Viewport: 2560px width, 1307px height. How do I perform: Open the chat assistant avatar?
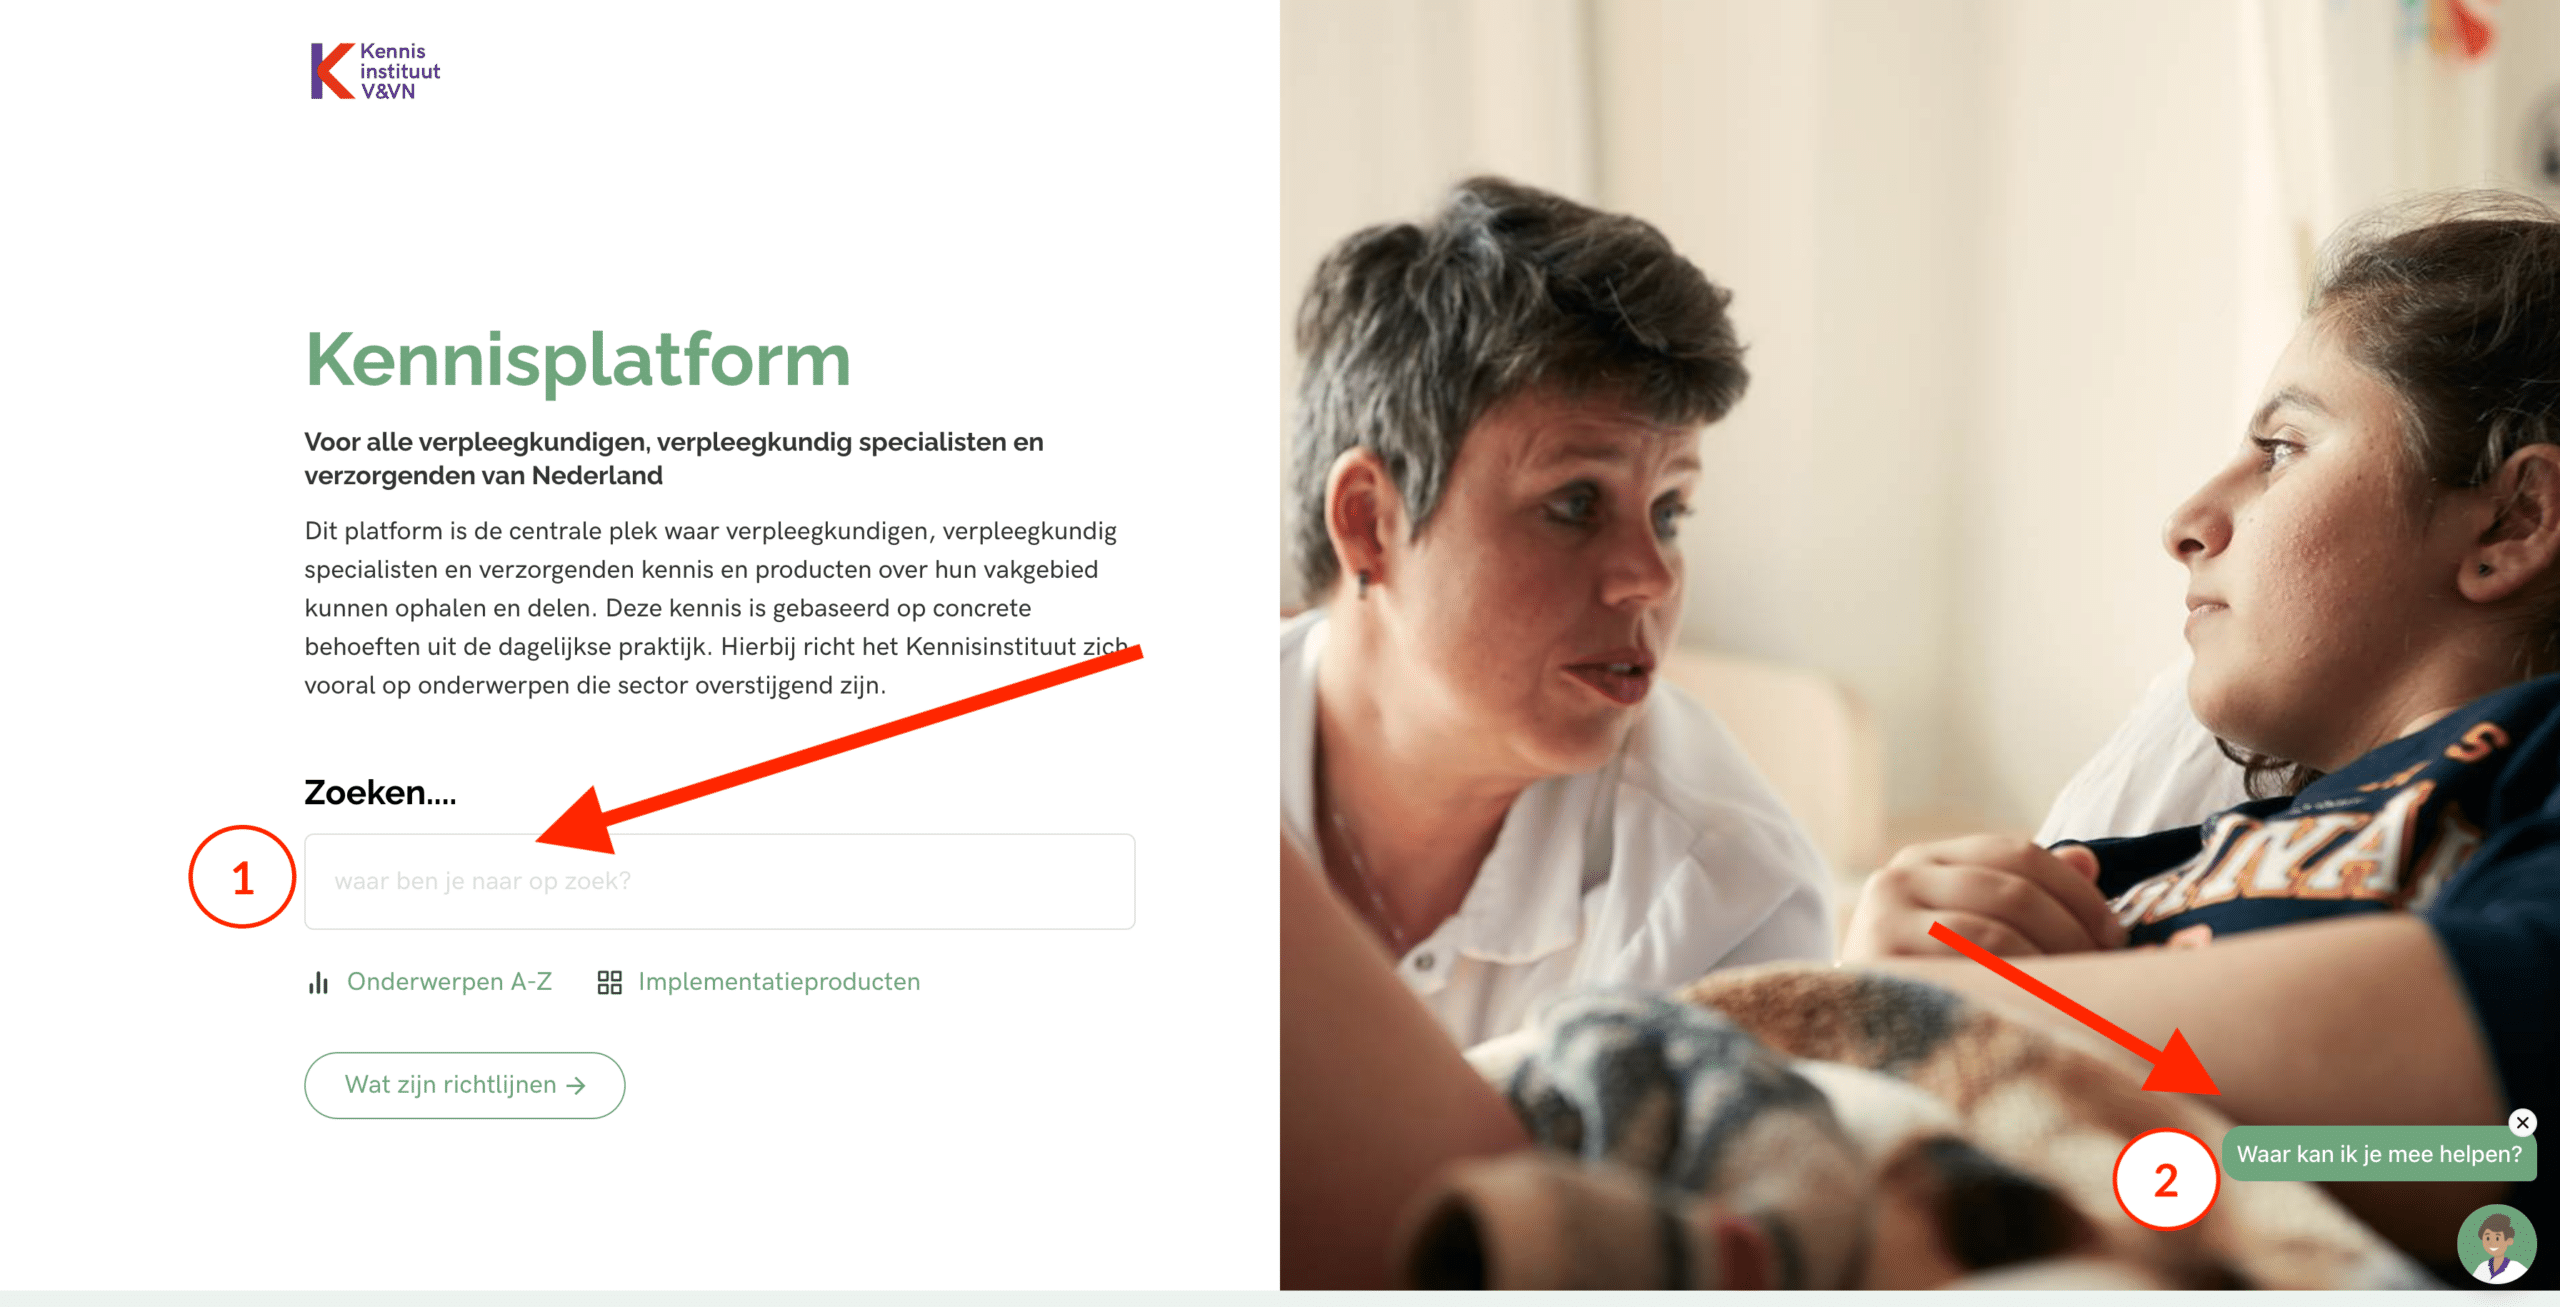2497,1244
